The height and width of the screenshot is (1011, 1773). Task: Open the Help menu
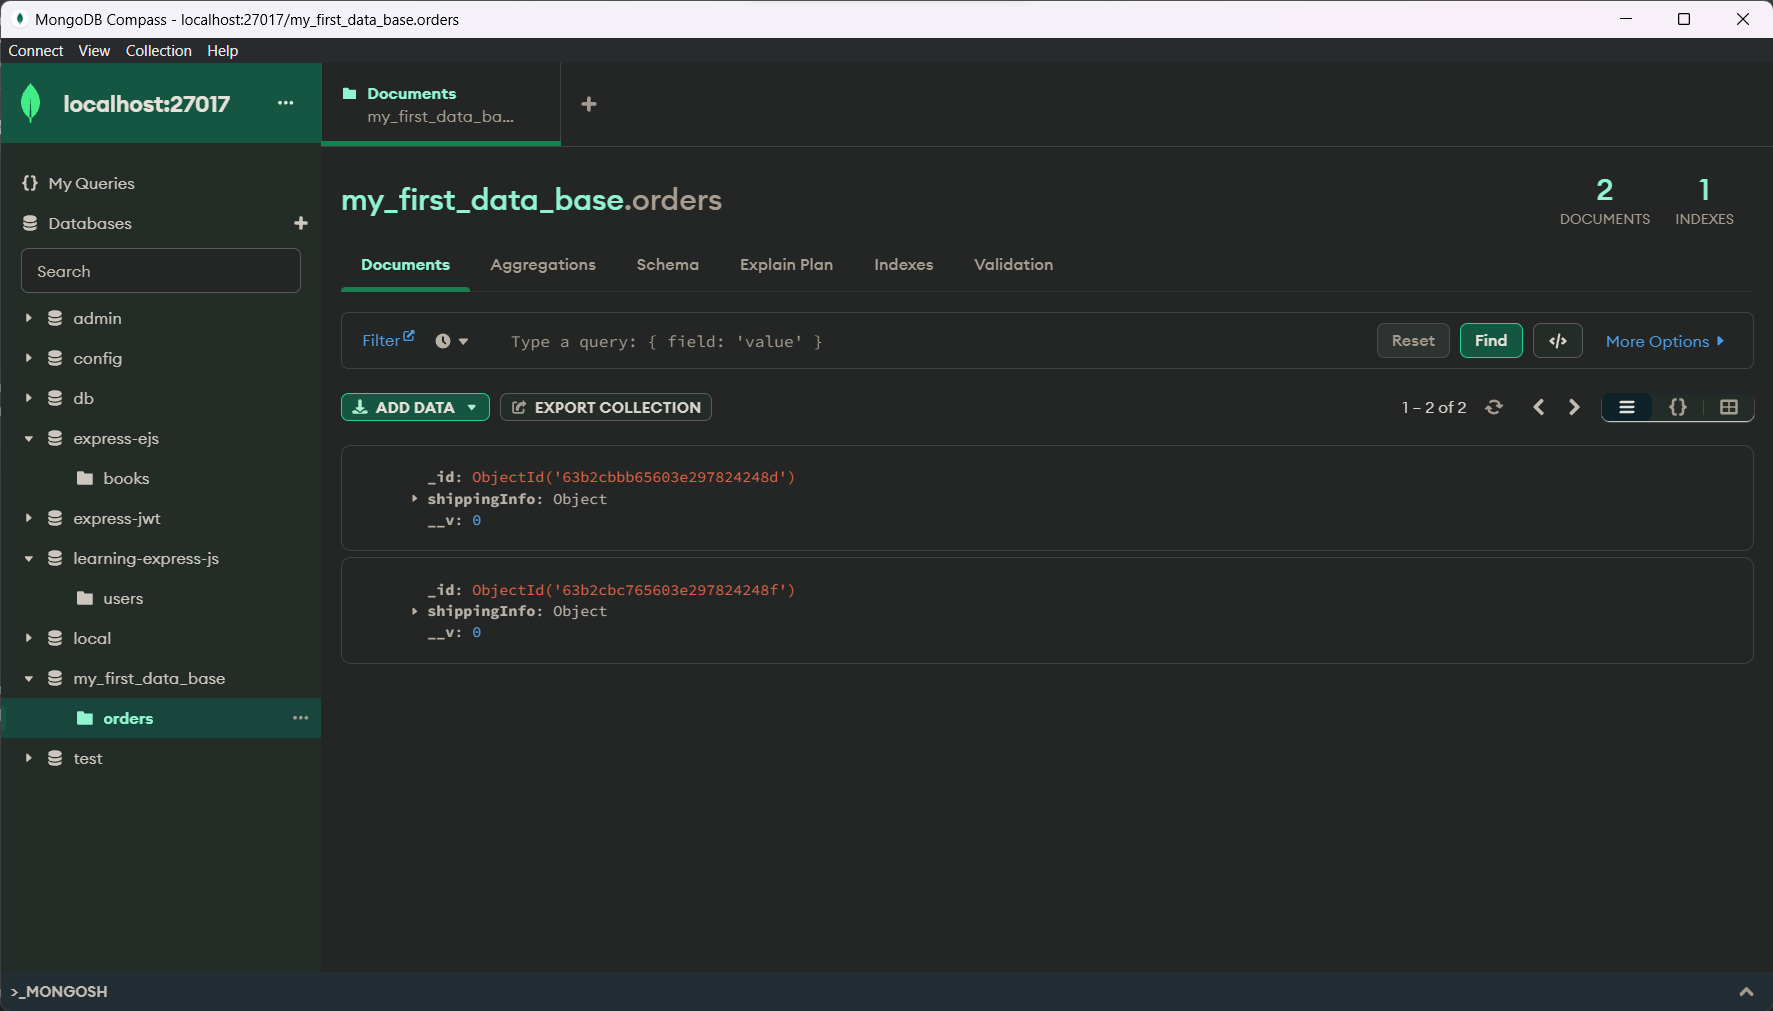(x=222, y=51)
